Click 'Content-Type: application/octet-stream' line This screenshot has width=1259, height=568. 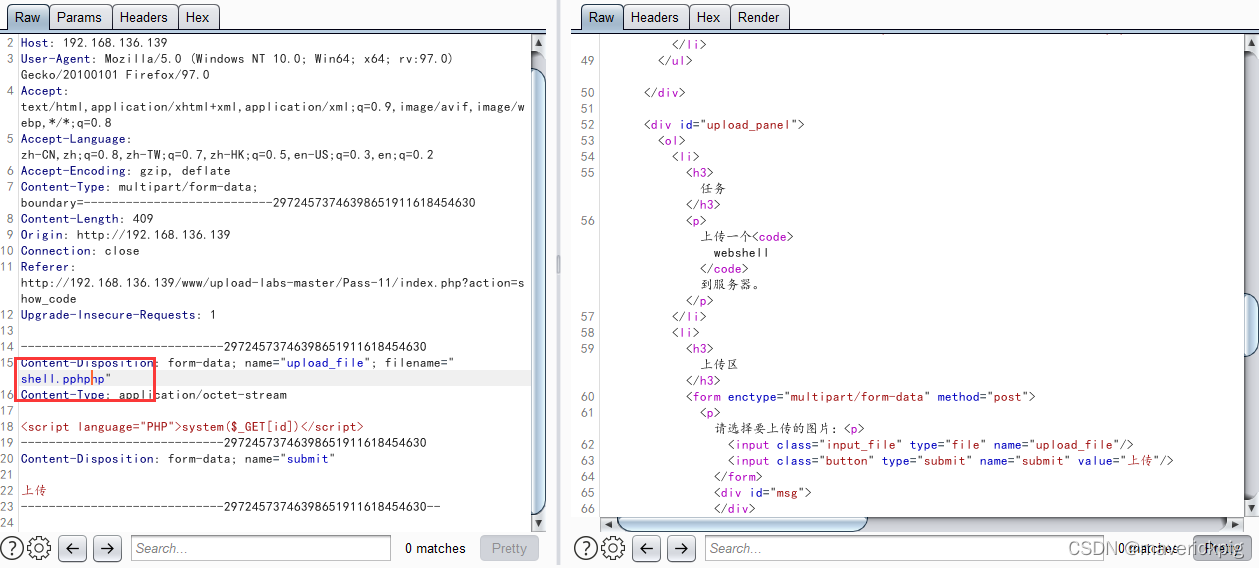click(153, 395)
